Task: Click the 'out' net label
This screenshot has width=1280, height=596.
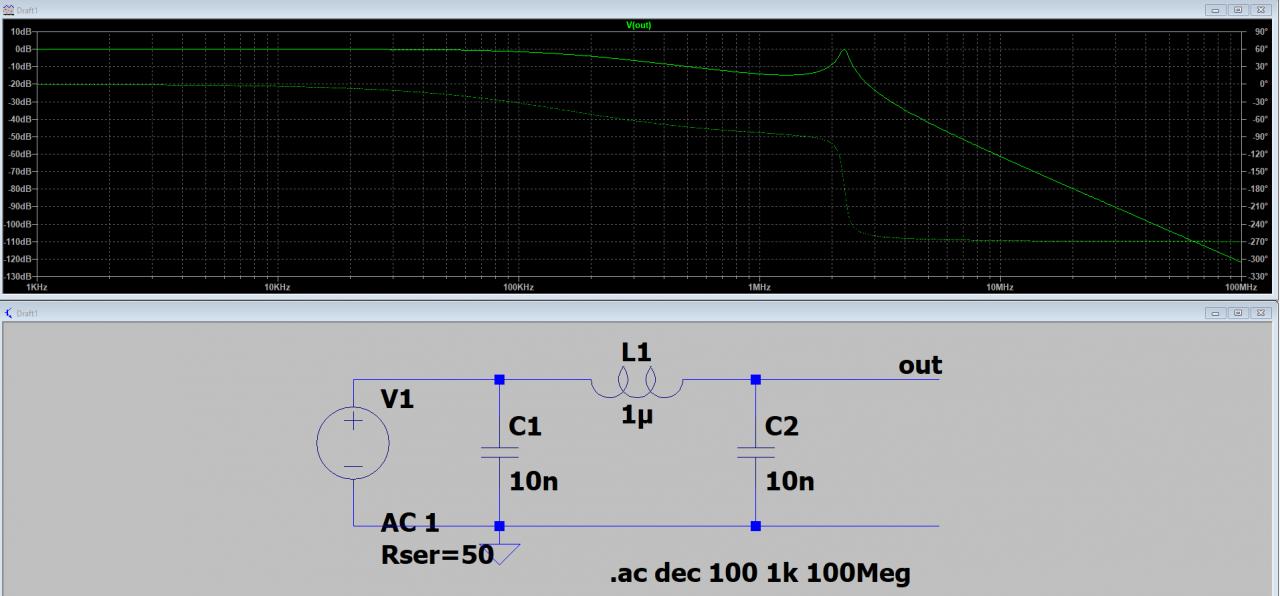Action: pos(920,365)
